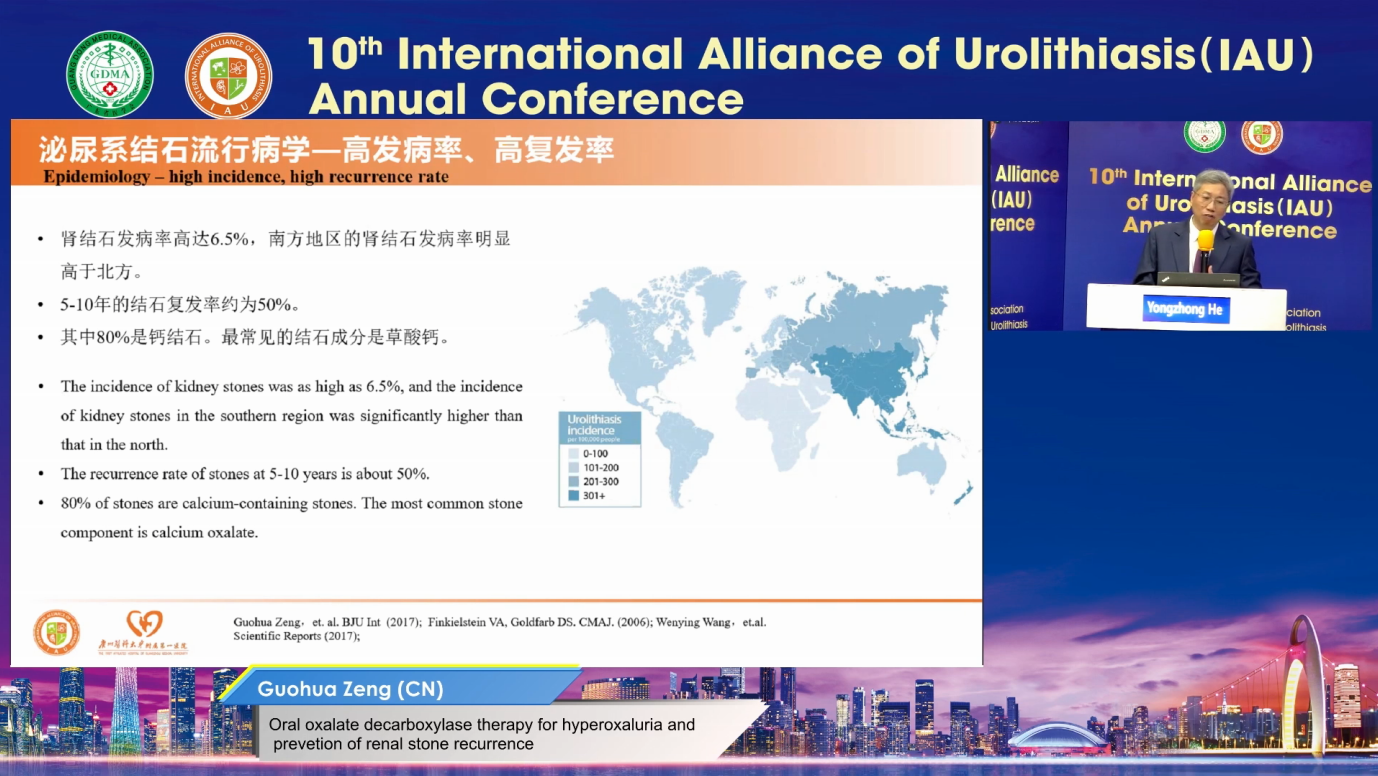The width and height of the screenshot is (1378, 776).
Task: Select the 0-100 legend color swatch
Action: [574, 454]
